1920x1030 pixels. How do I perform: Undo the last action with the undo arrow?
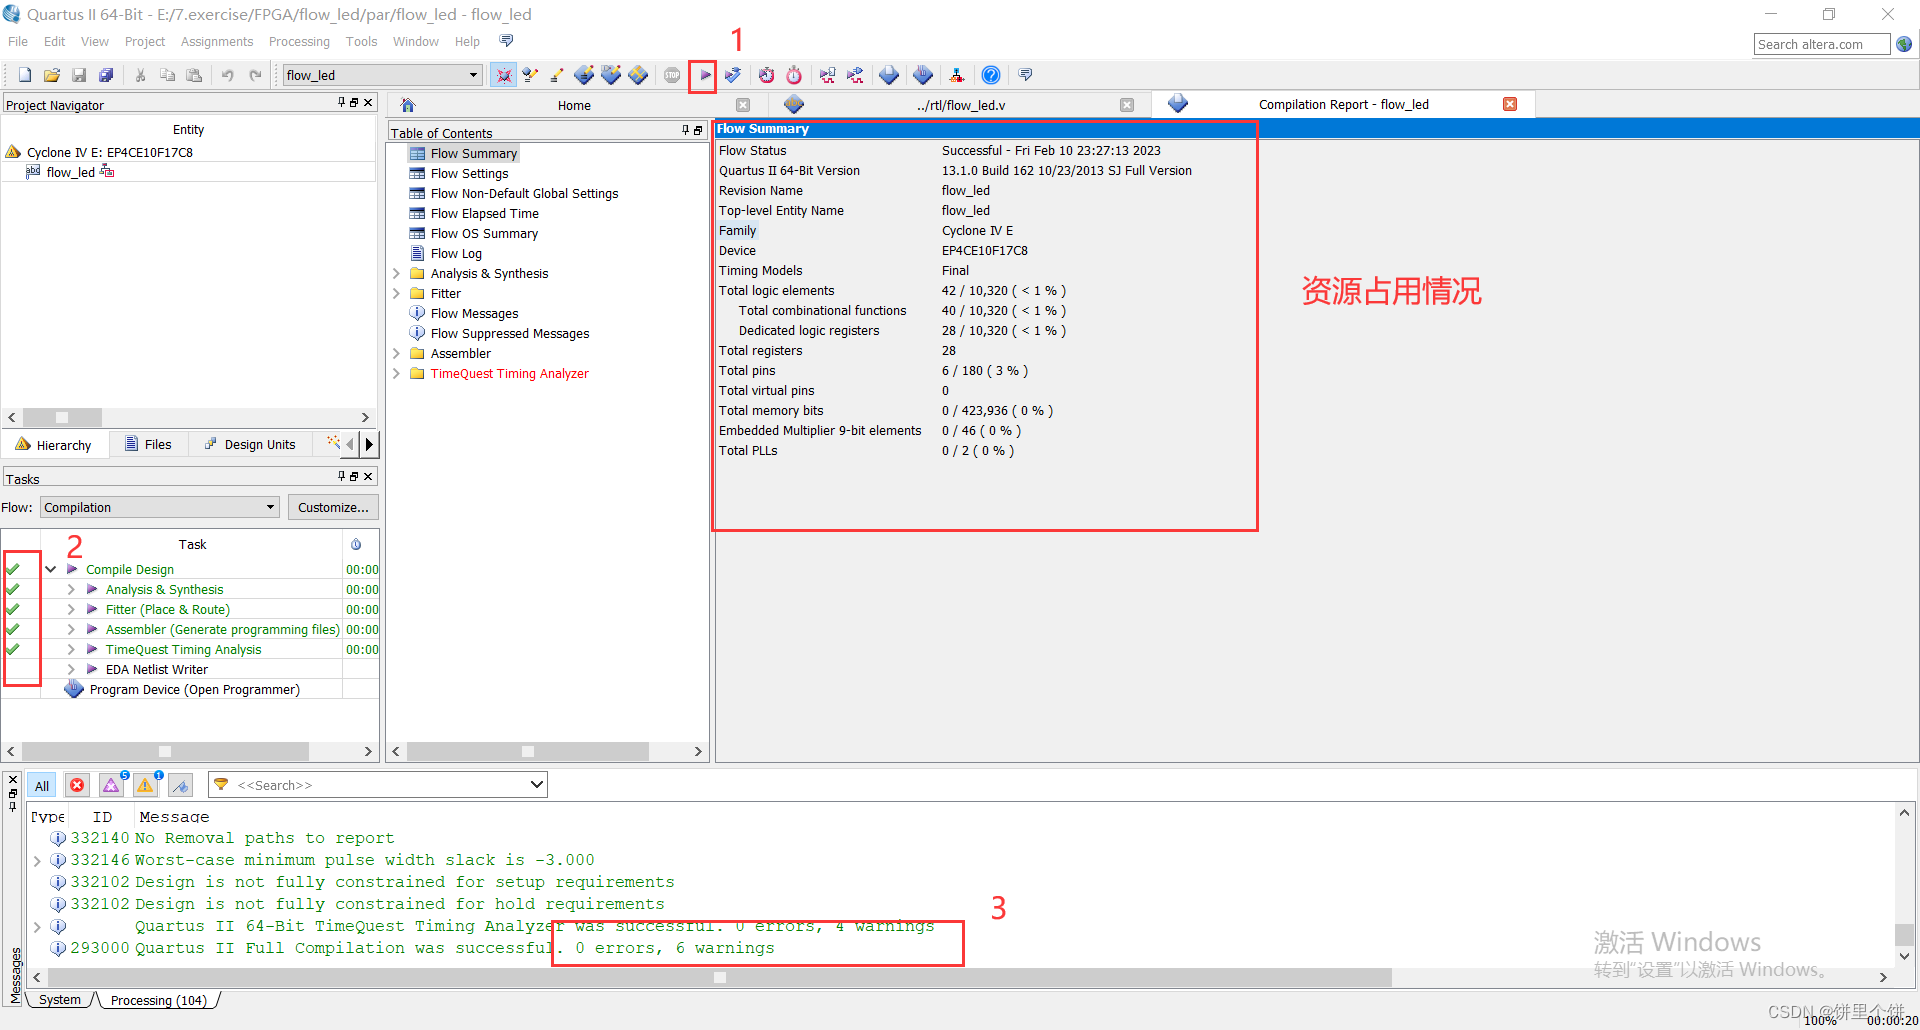228,75
